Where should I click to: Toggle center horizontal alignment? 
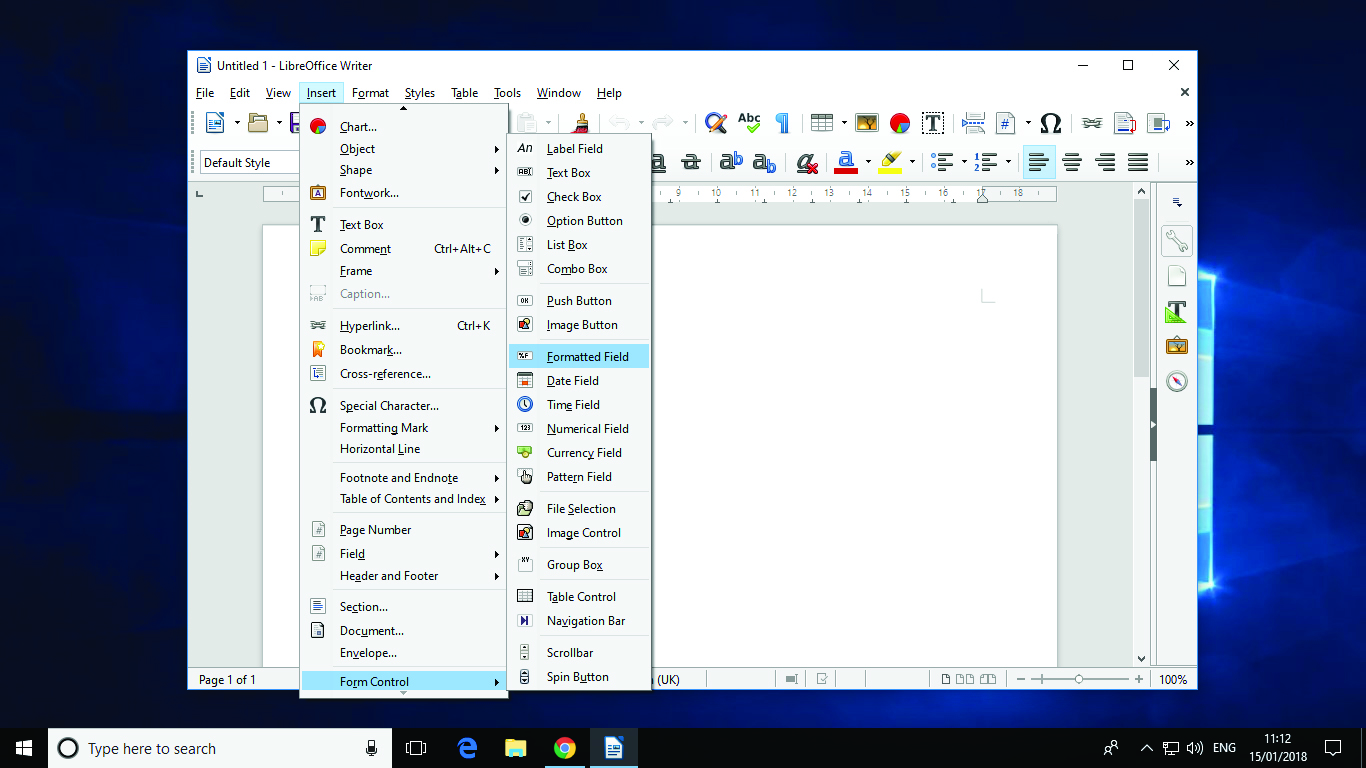tap(1072, 162)
